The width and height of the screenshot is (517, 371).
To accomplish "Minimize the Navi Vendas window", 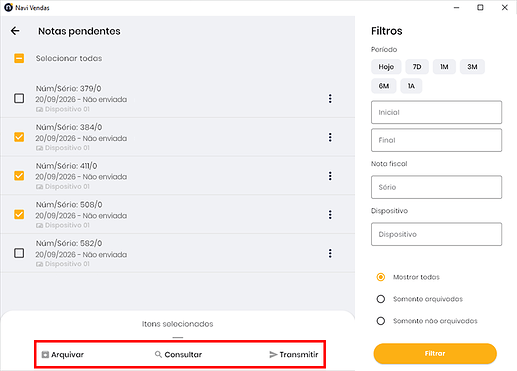I will pos(457,7).
